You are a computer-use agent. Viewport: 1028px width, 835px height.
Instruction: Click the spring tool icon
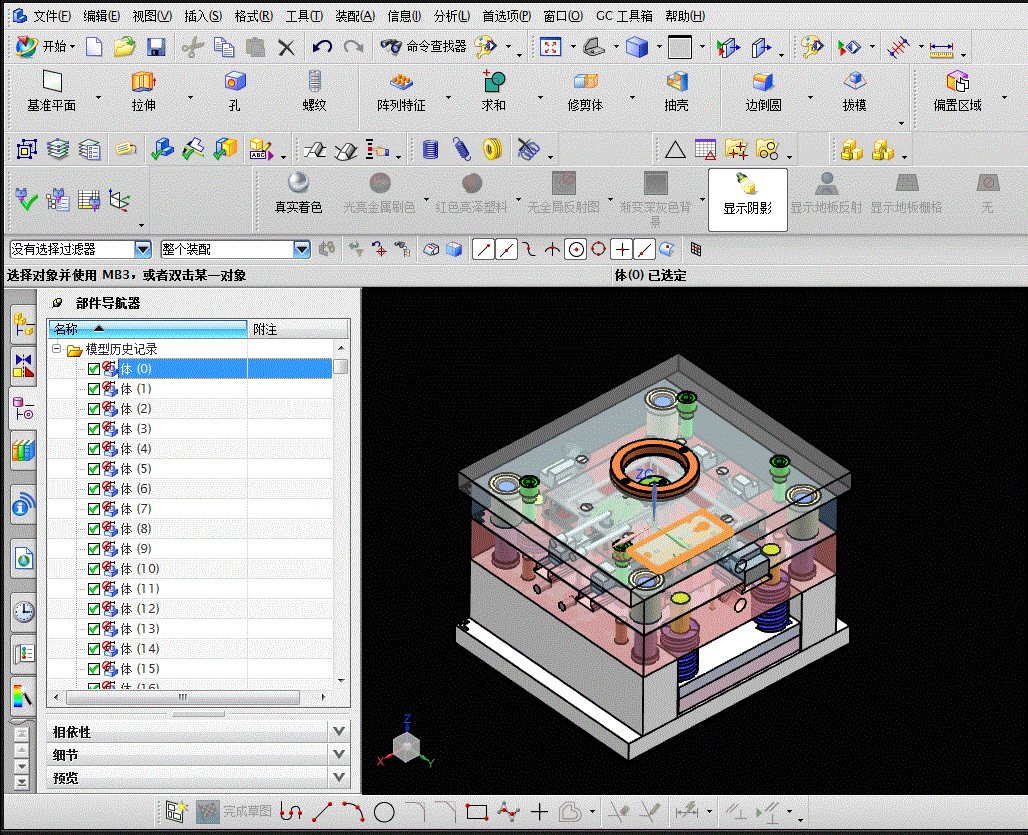click(462, 149)
